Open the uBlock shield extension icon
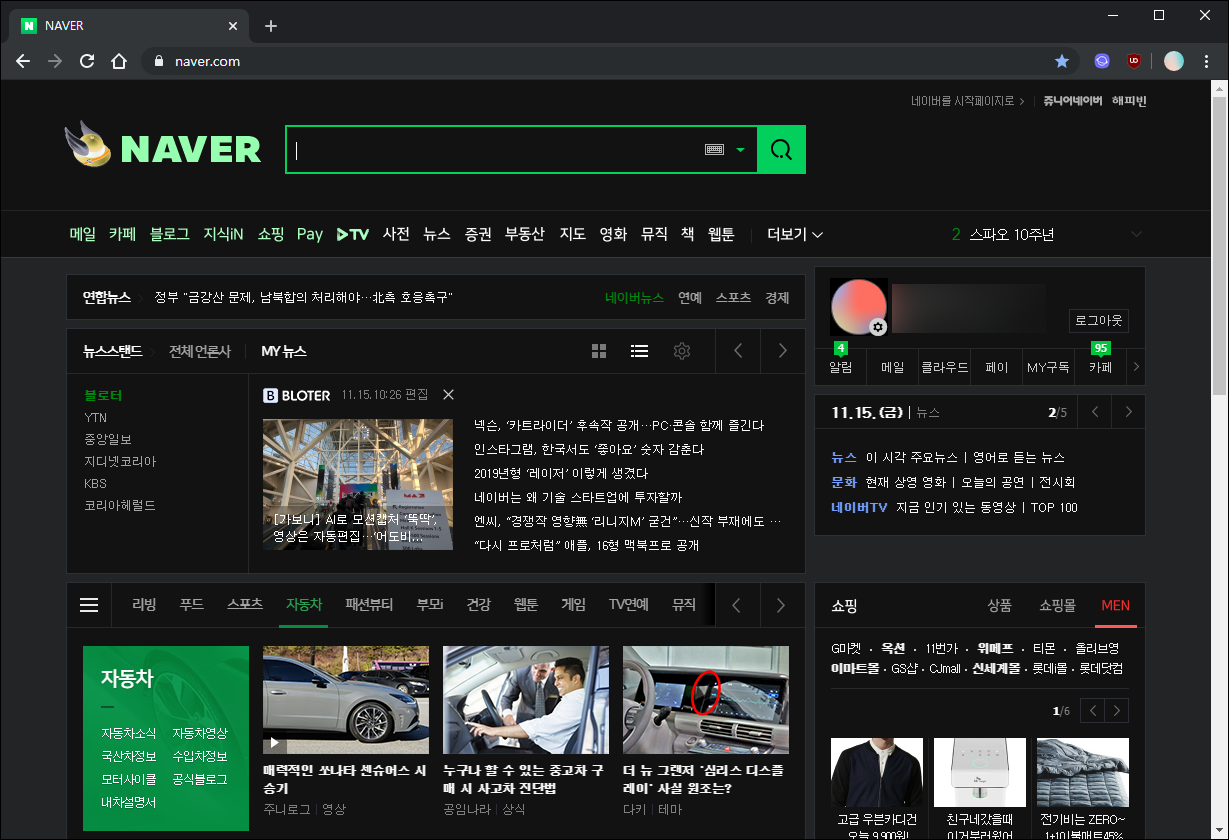1229x840 pixels. (1134, 61)
